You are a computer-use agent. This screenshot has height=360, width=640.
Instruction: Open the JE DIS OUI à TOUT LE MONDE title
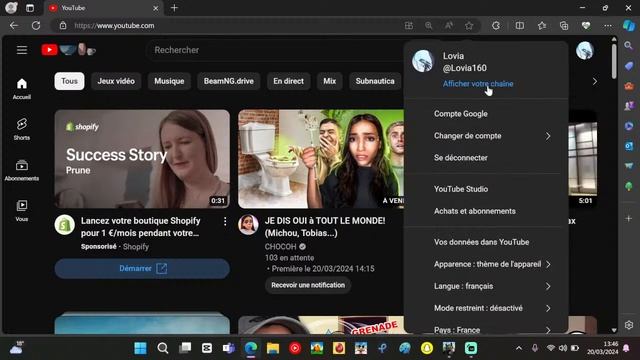point(325,227)
